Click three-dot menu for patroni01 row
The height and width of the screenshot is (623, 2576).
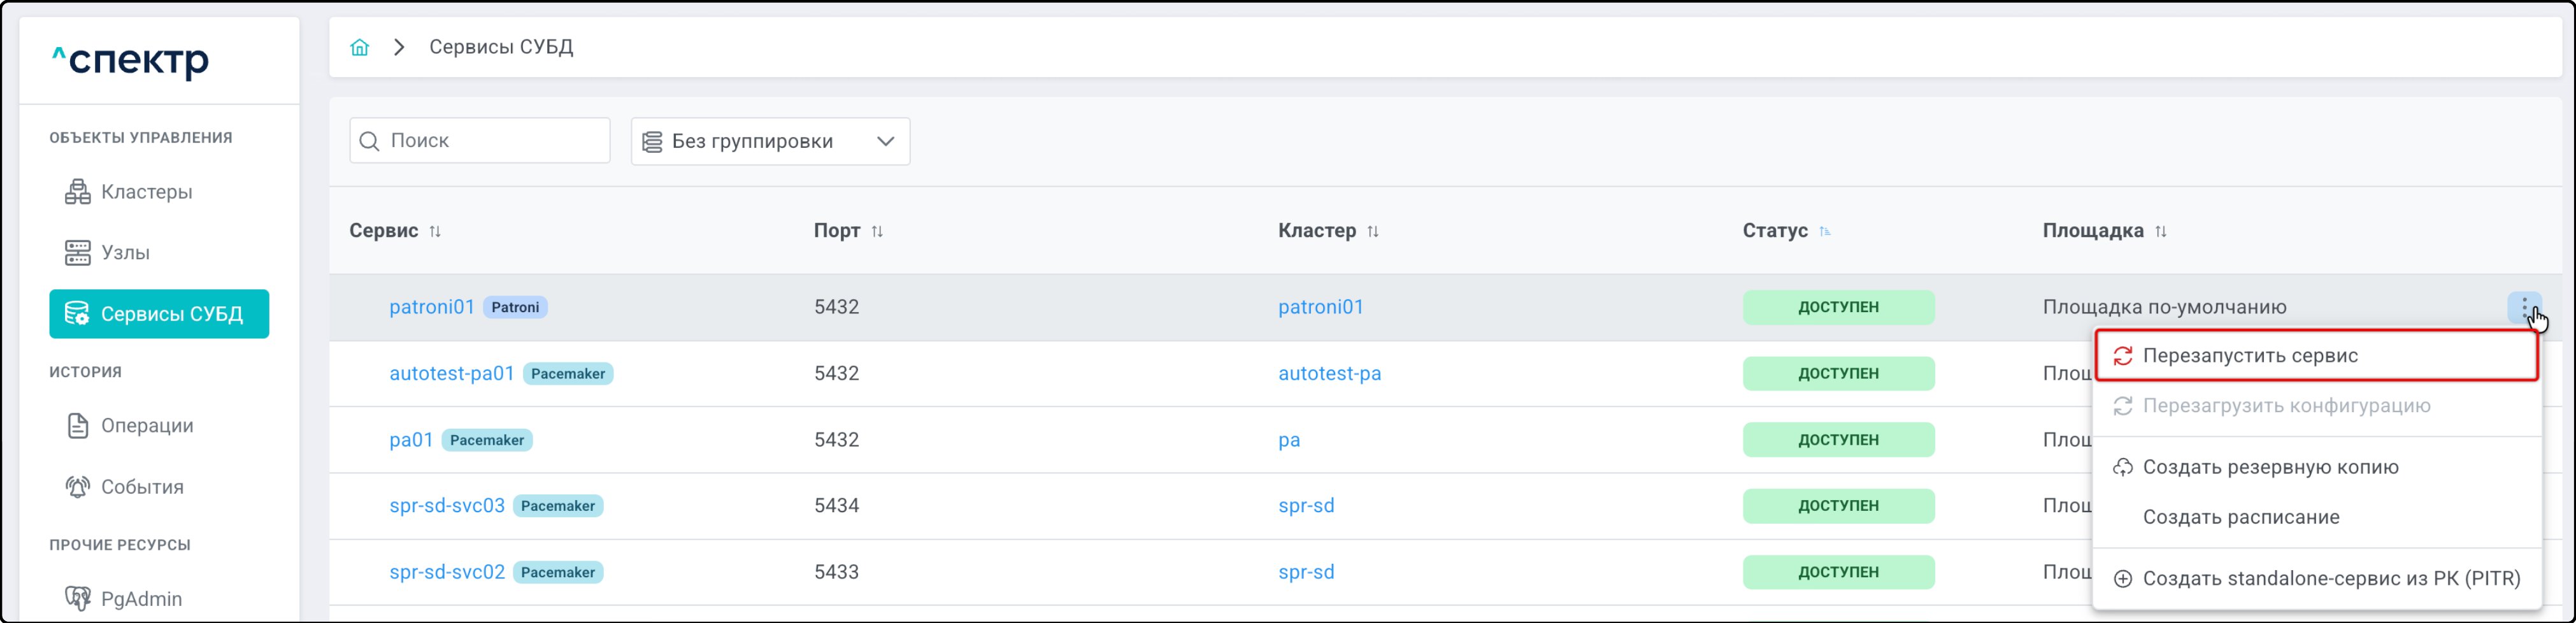click(x=2524, y=307)
